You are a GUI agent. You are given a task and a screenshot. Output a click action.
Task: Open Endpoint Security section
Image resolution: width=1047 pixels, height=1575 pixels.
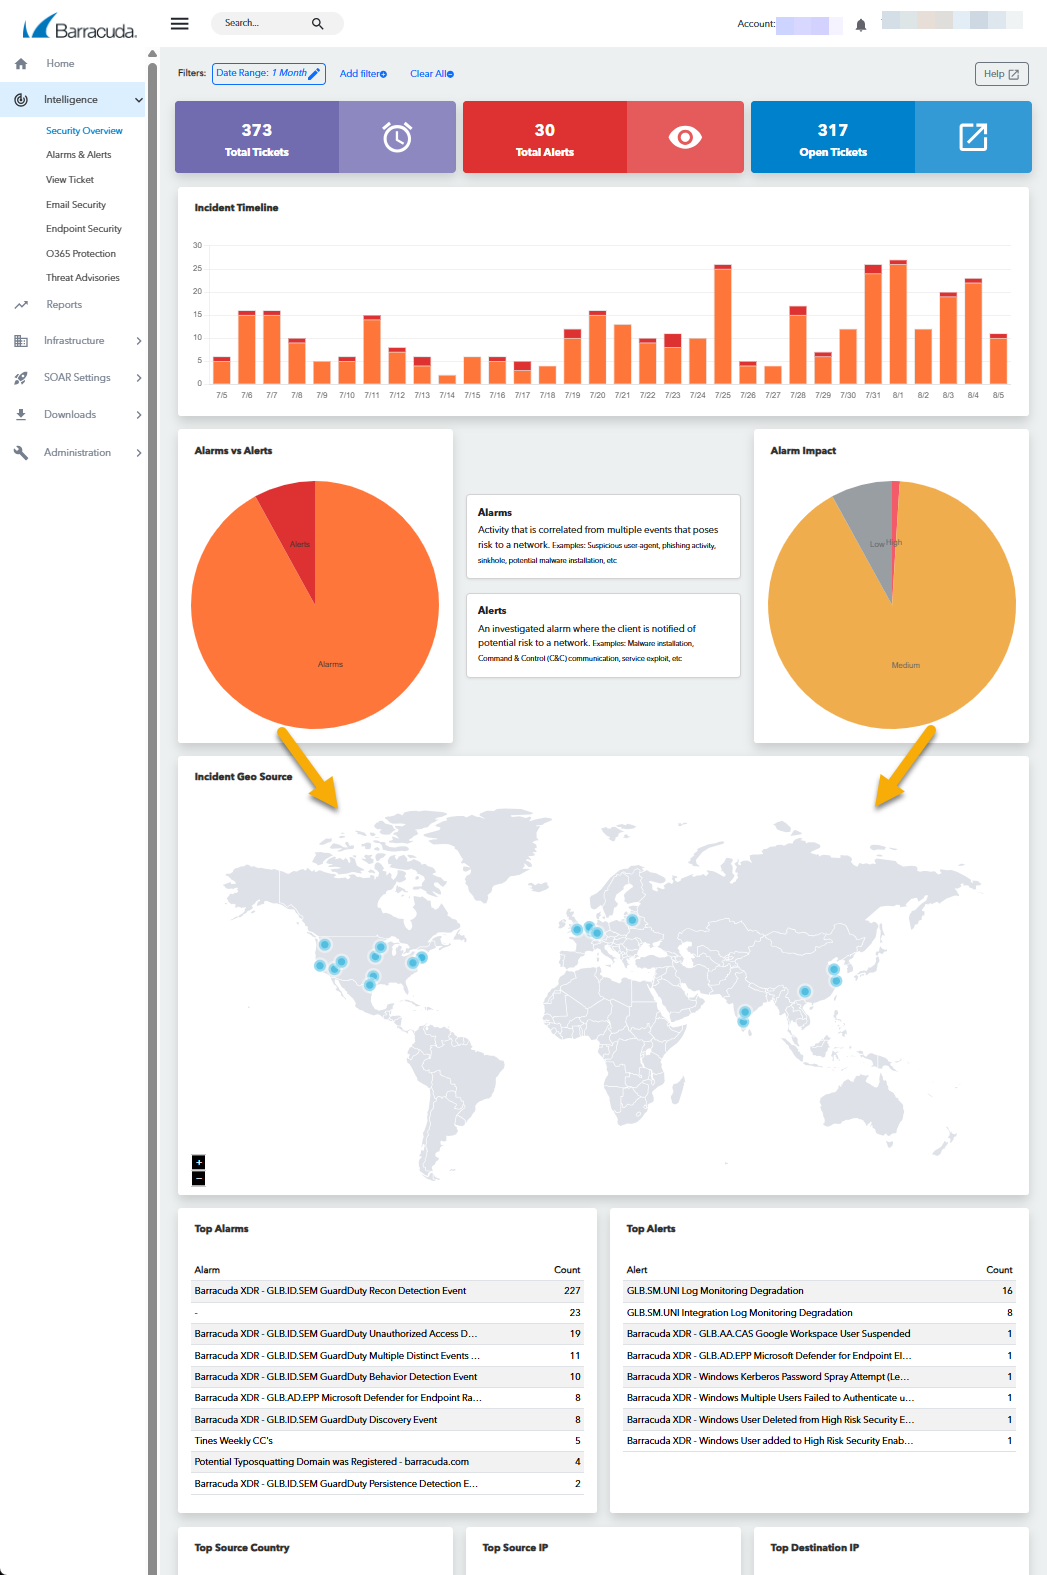coord(84,229)
